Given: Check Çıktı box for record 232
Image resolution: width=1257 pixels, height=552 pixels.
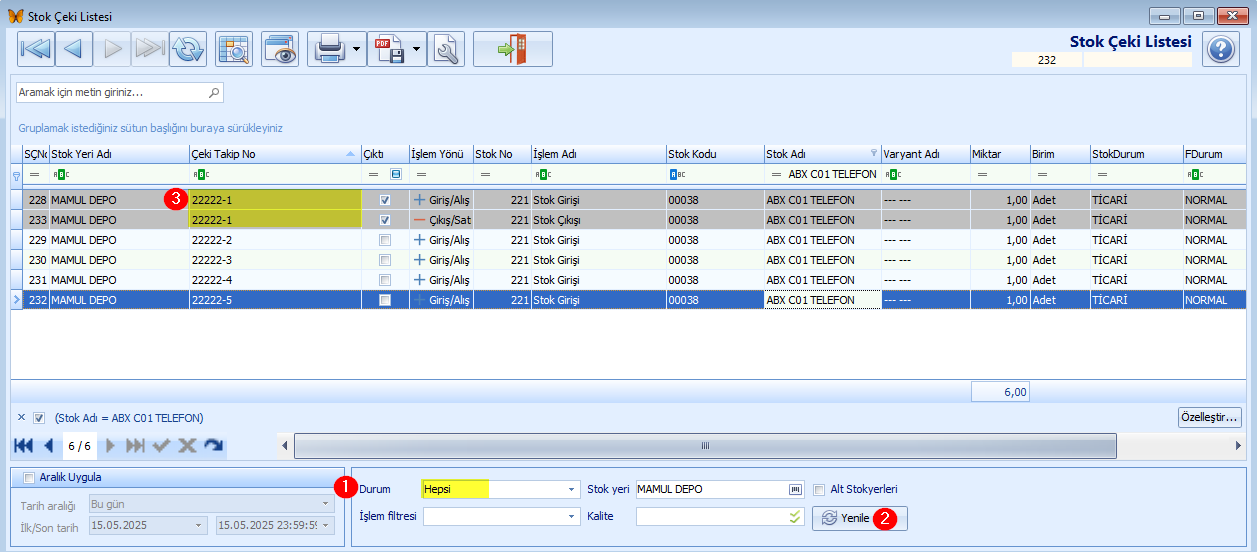Looking at the screenshot, I should pos(385,300).
